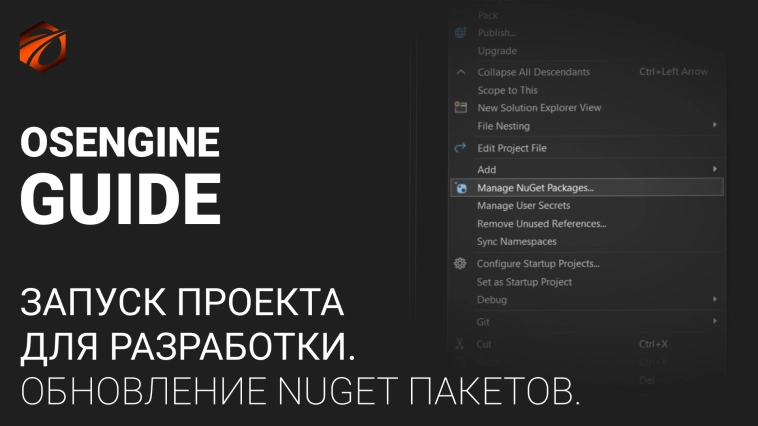The width and height of the screenshot is (758, 426).
Task: Expand the Debug submenu arrow
Action: pyautogui.click(x=714, y=299)
